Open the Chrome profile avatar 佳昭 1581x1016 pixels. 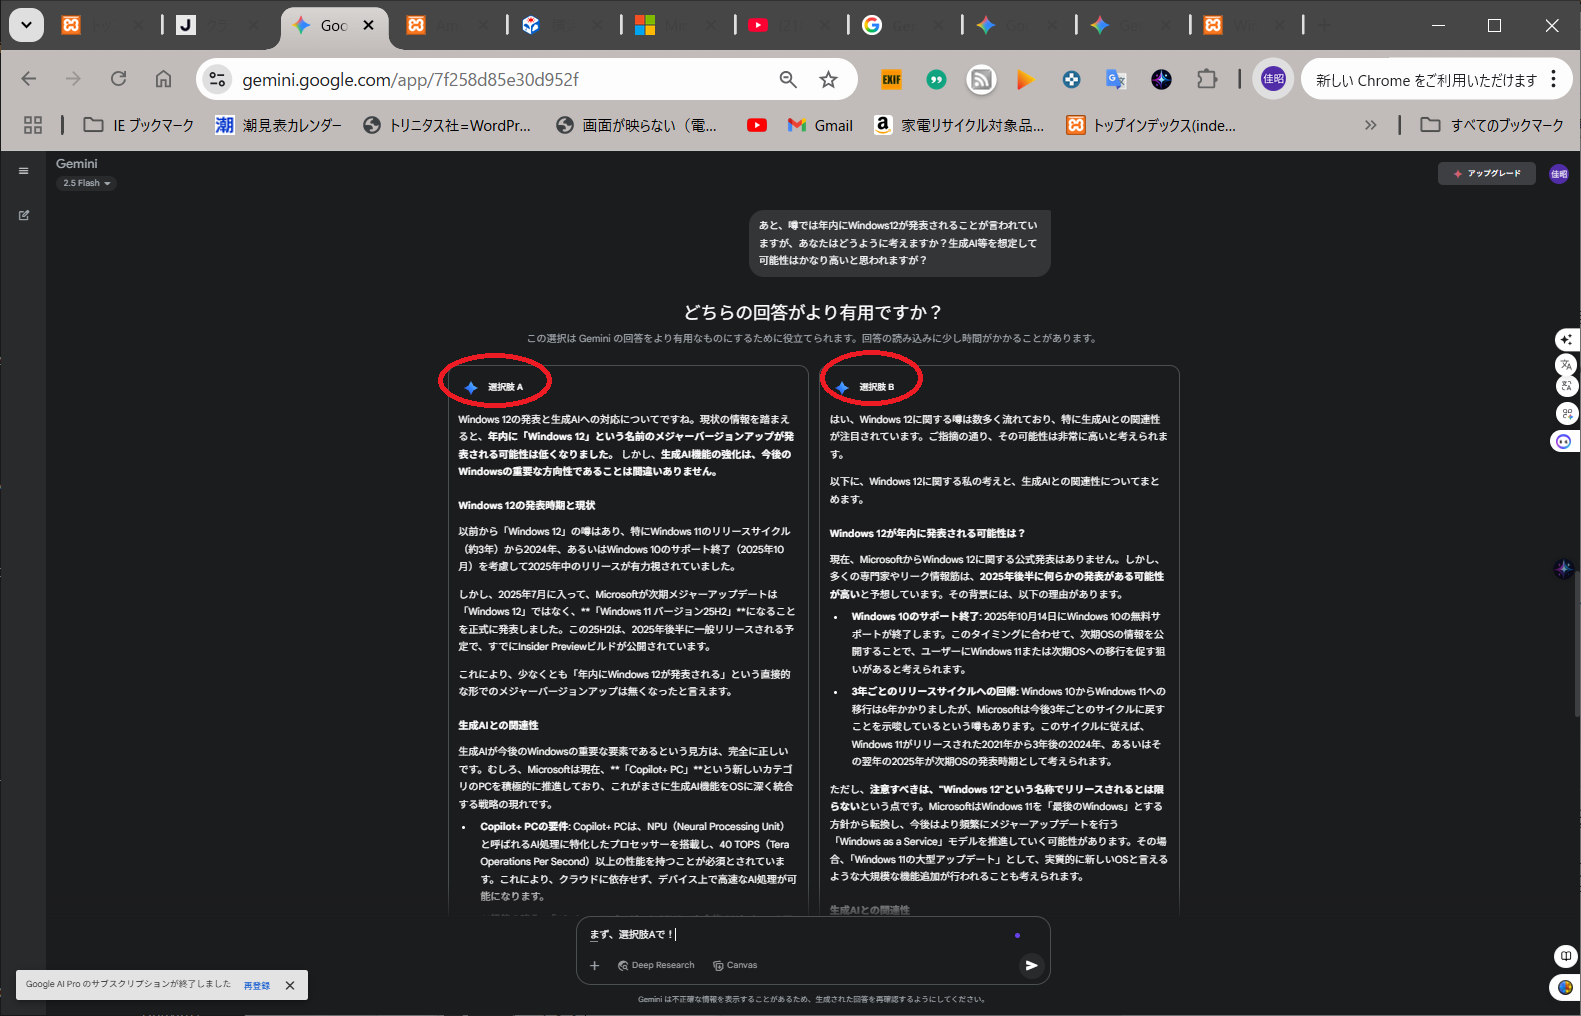click(x=1273, y=79)
